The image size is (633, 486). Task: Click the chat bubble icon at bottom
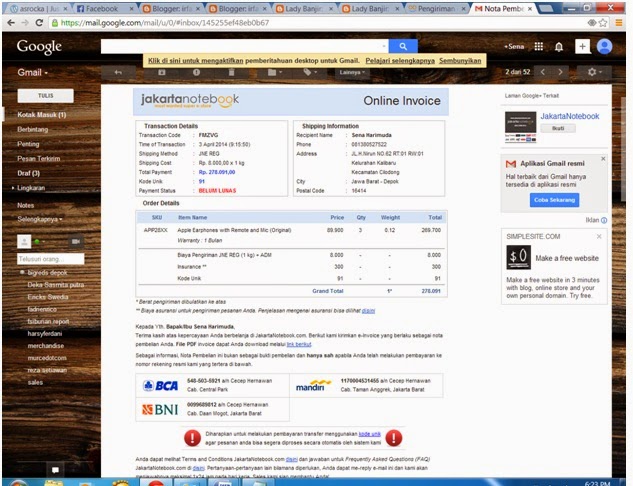tap(55, 470)
